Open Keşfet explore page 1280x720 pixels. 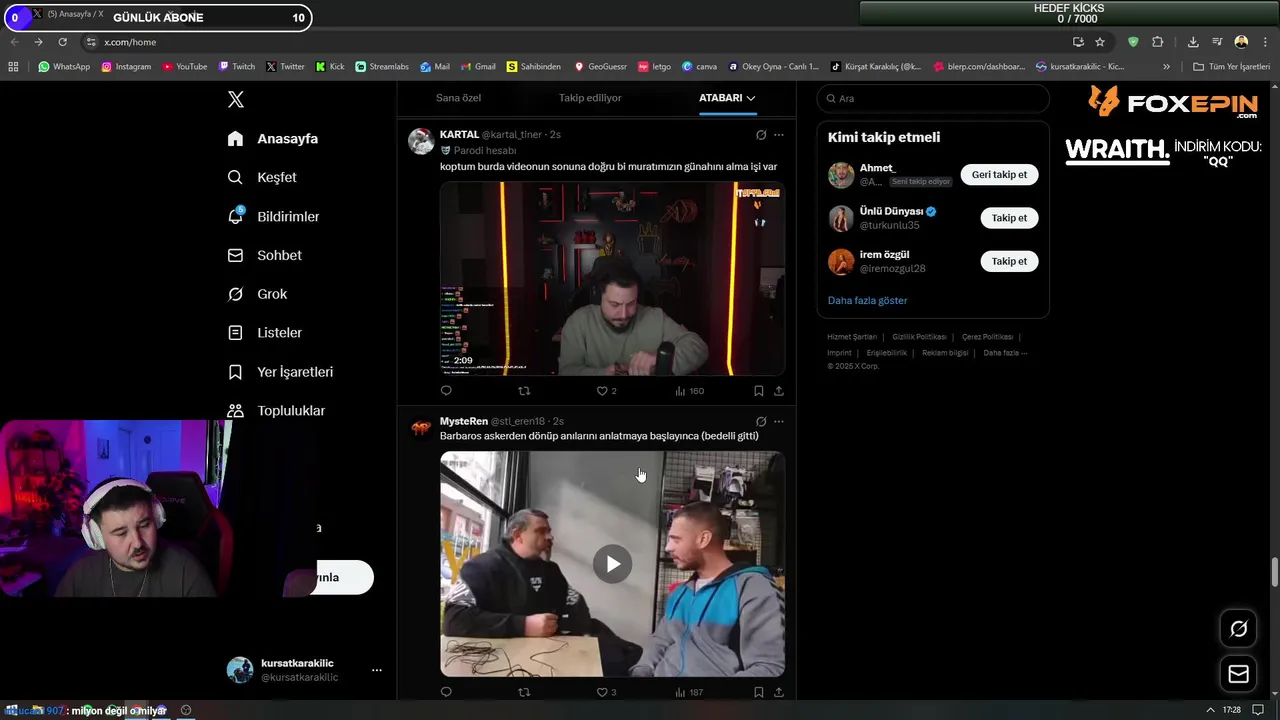tap(262, 177)
